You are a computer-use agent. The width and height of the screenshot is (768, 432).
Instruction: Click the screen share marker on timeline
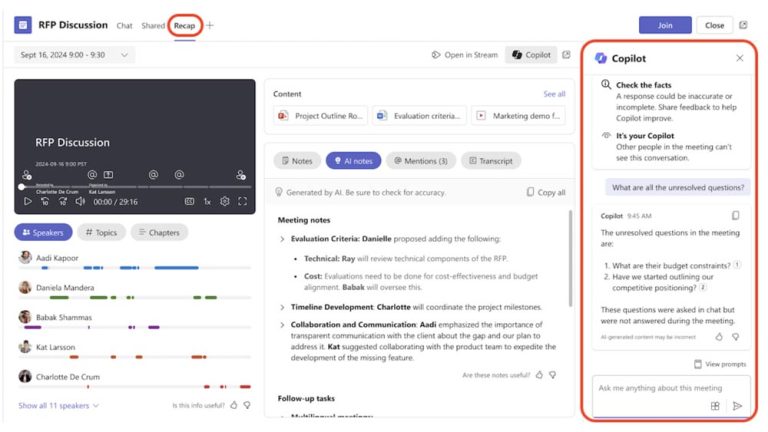(x=108, y=174)
